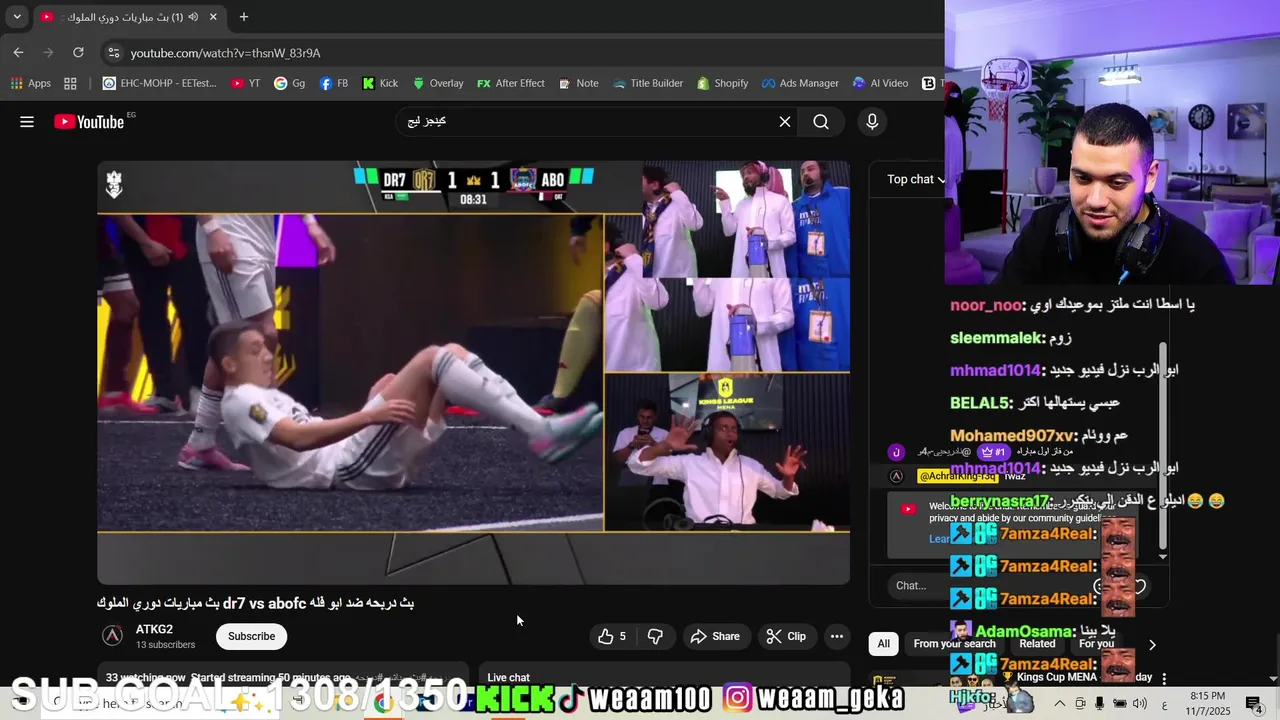Switch the keyboard input language indicator
Viewport: 1280px width, 720px height.
[1165, 703]
